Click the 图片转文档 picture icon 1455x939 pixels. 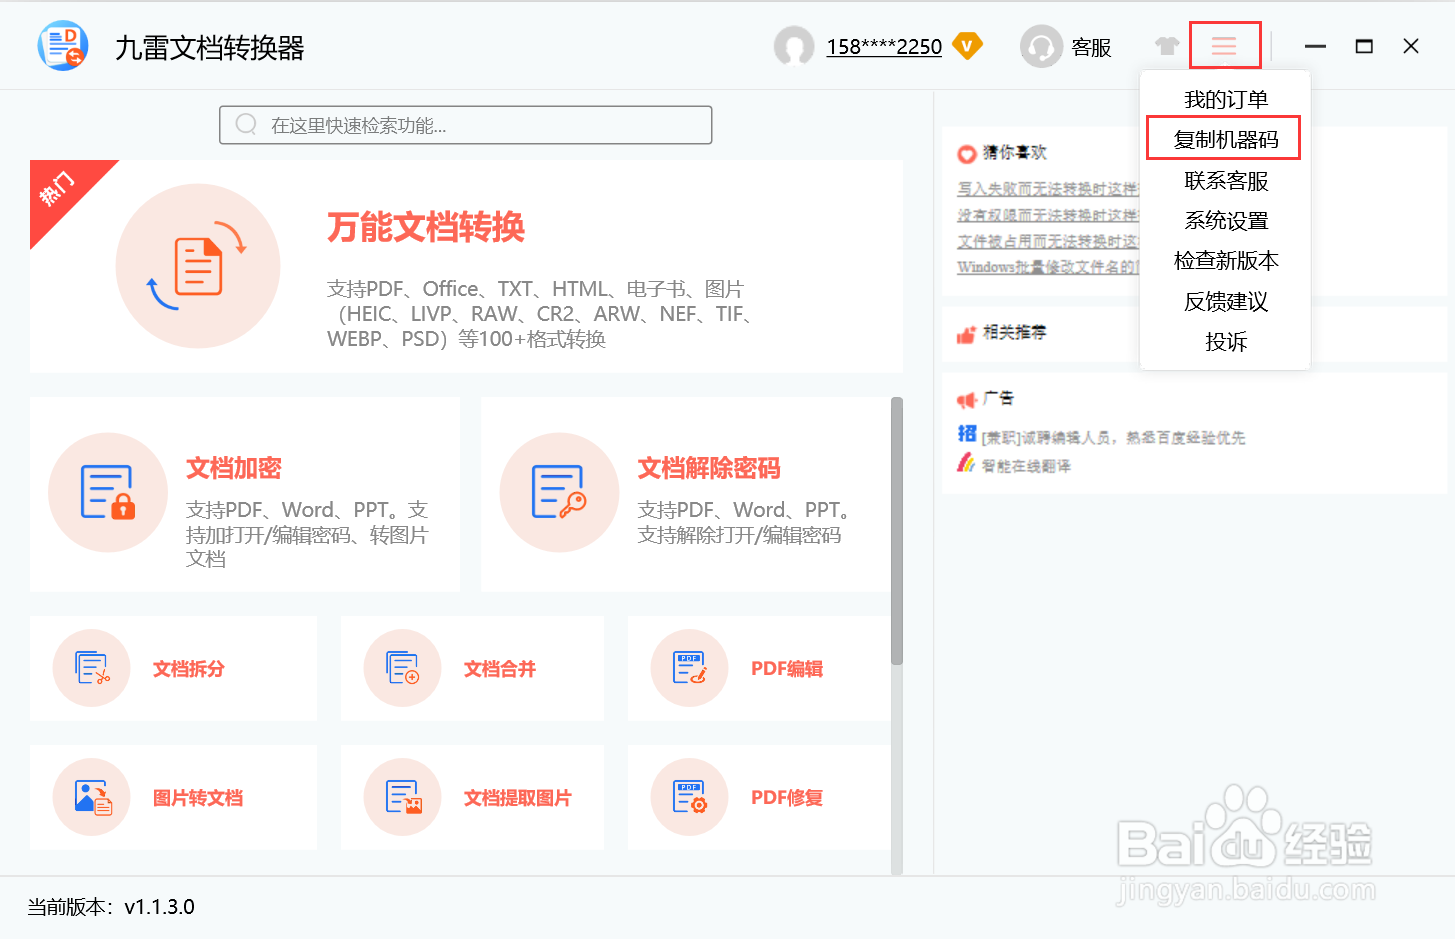pos(92,797)
